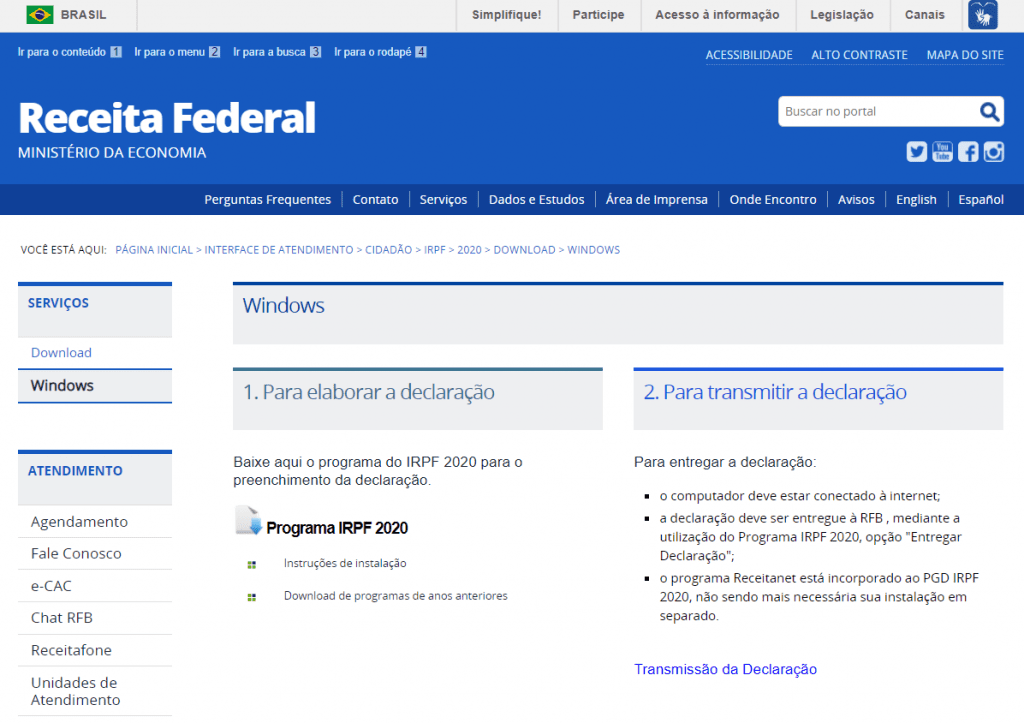Open the VLibras accessibility hands icon
The image size is (1024, 723).
click(983, 15)
